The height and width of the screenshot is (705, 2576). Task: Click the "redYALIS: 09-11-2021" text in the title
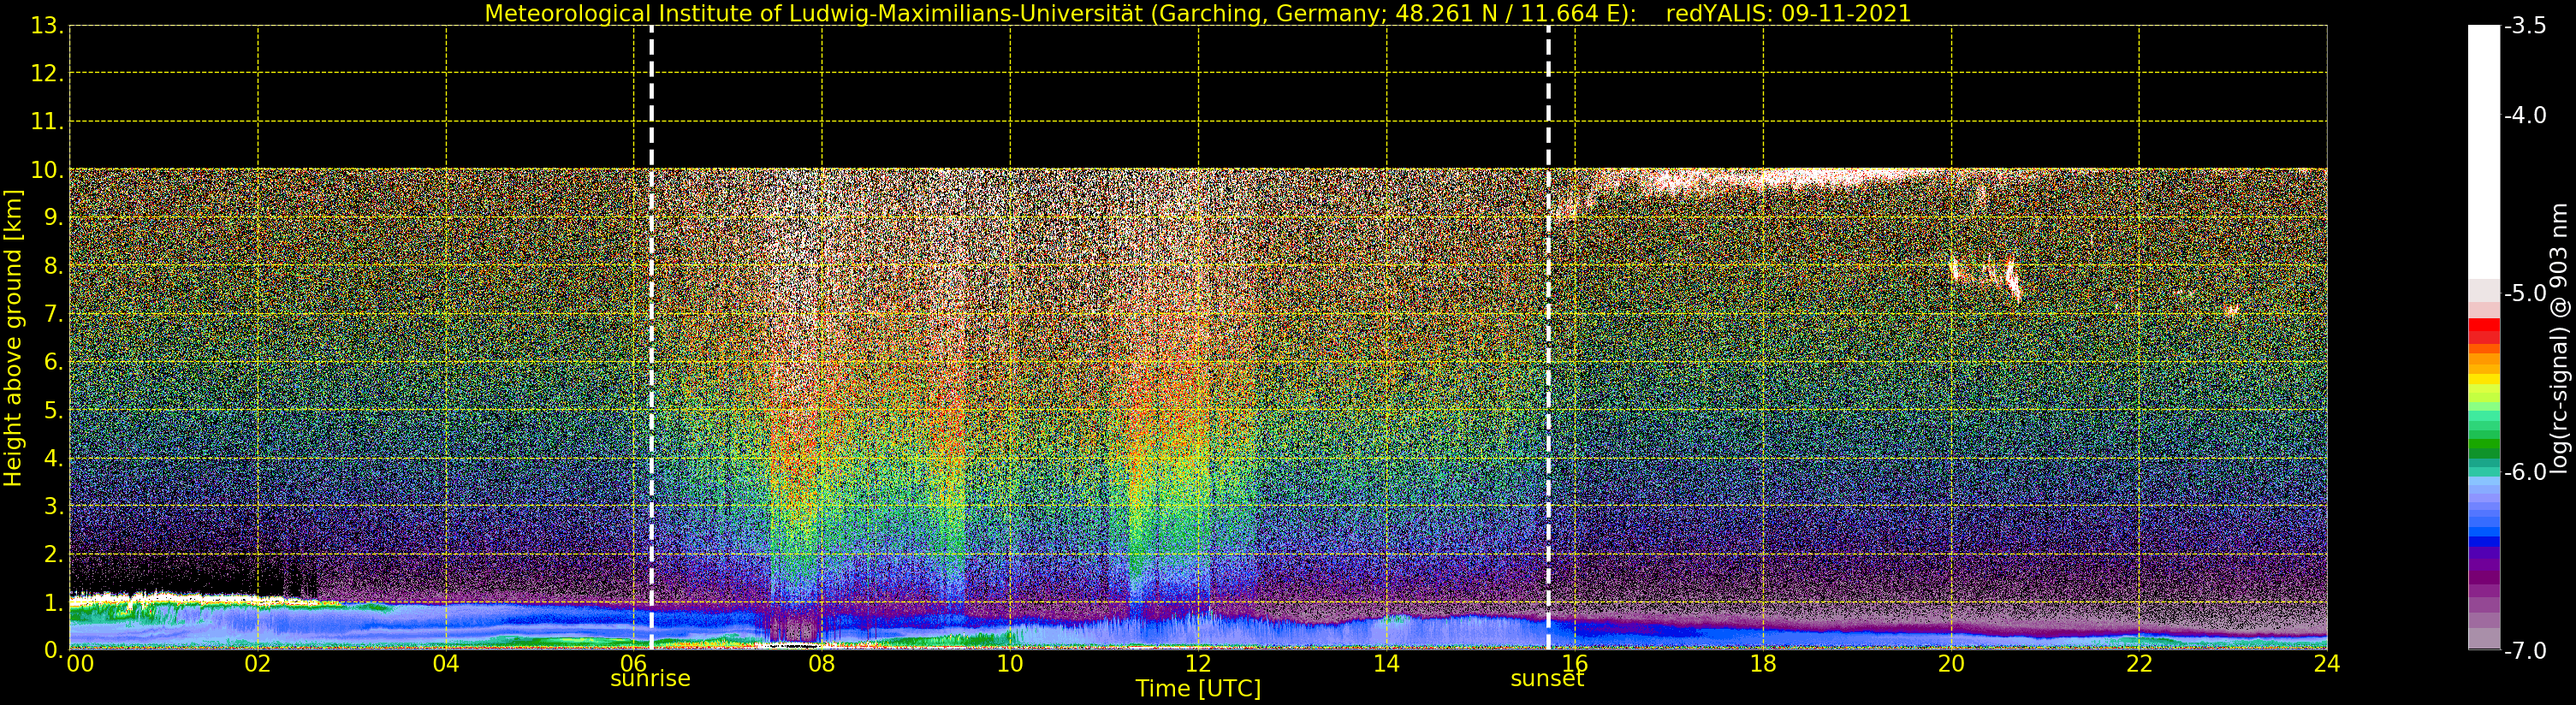click(1788, 14)
